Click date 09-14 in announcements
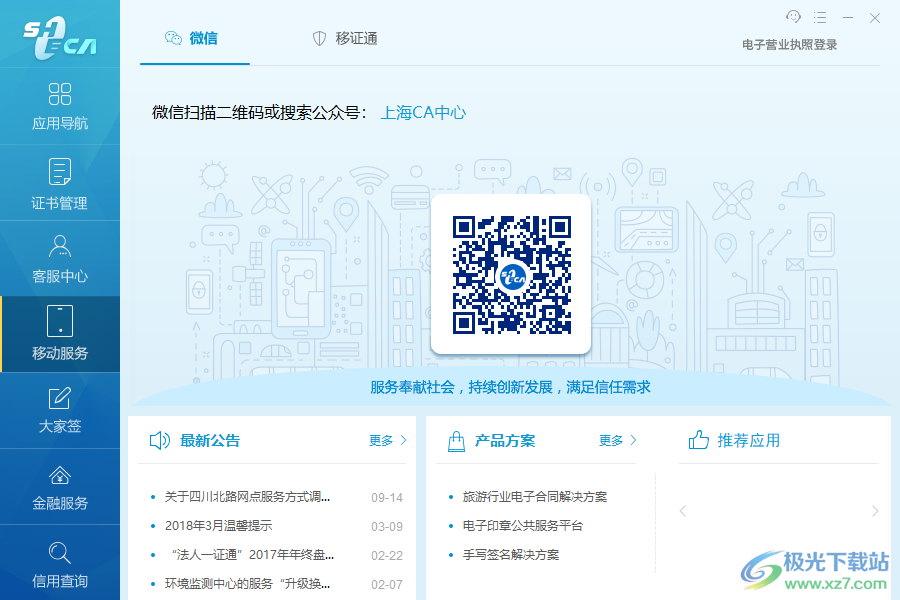Image resolution: width=900 pixels, height=600 pixels. [x=387, y=497]
